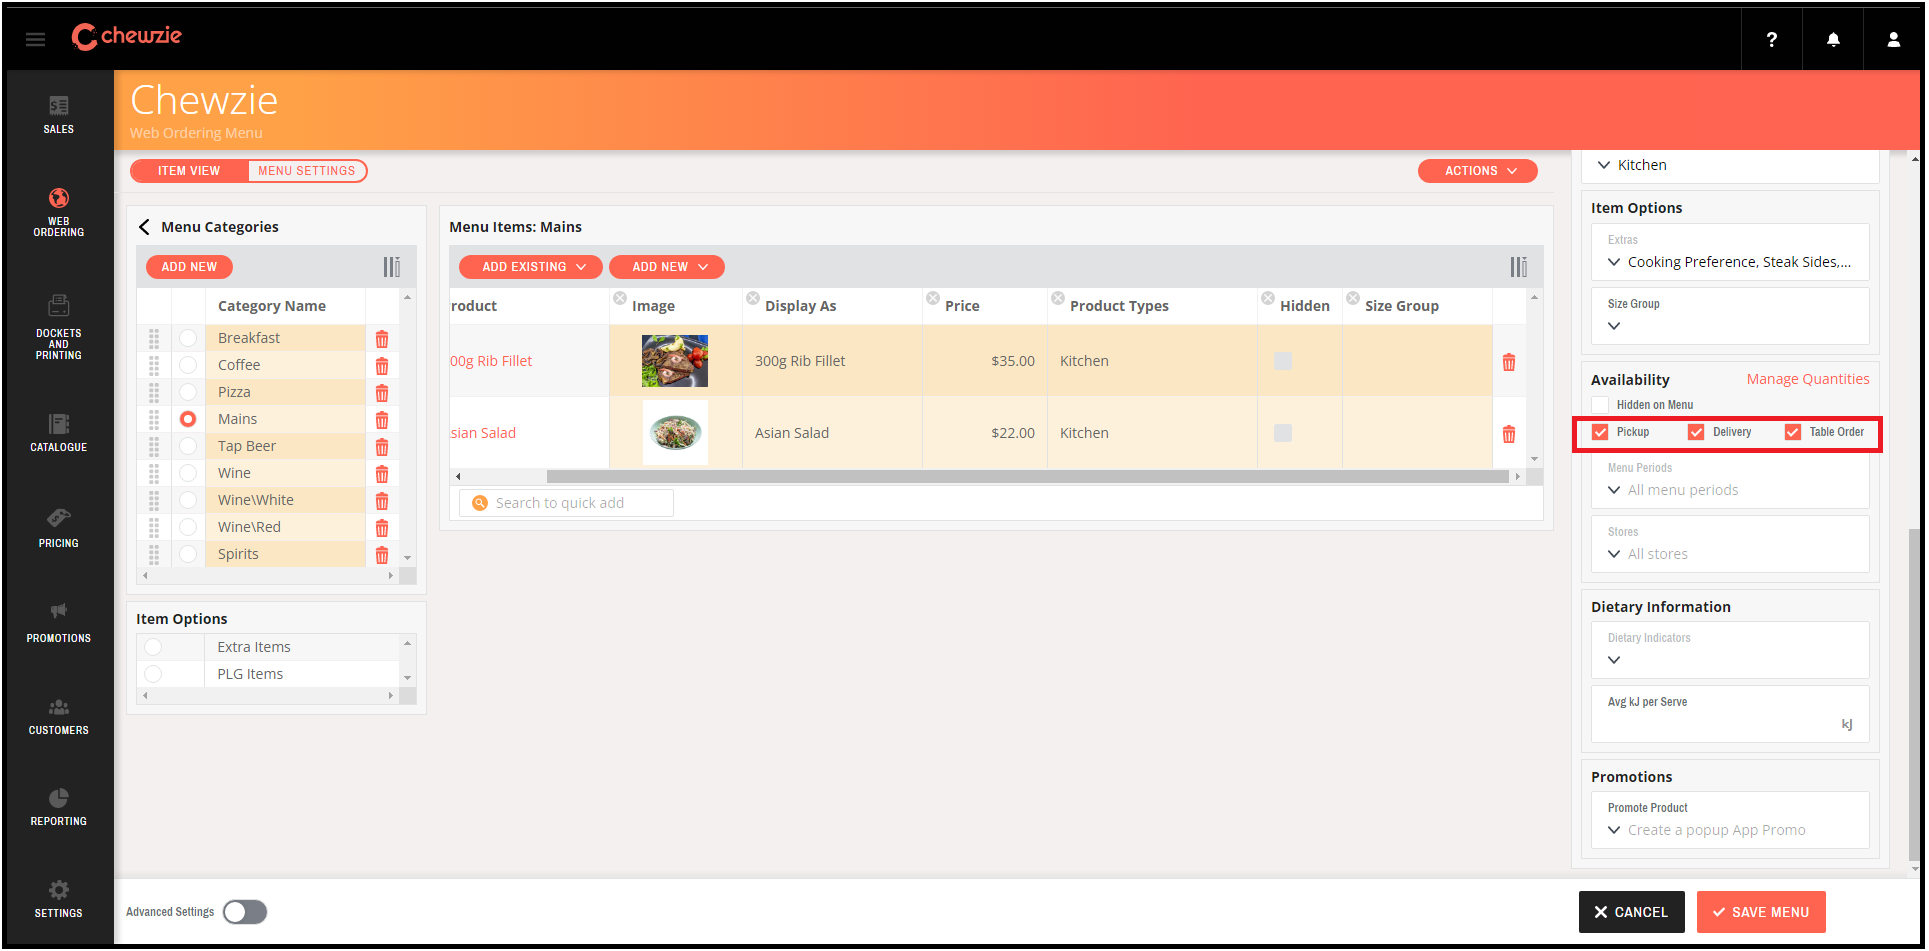Go to Sales in the sidebar
1929x951 pixels.
click(x=59, y=115)
